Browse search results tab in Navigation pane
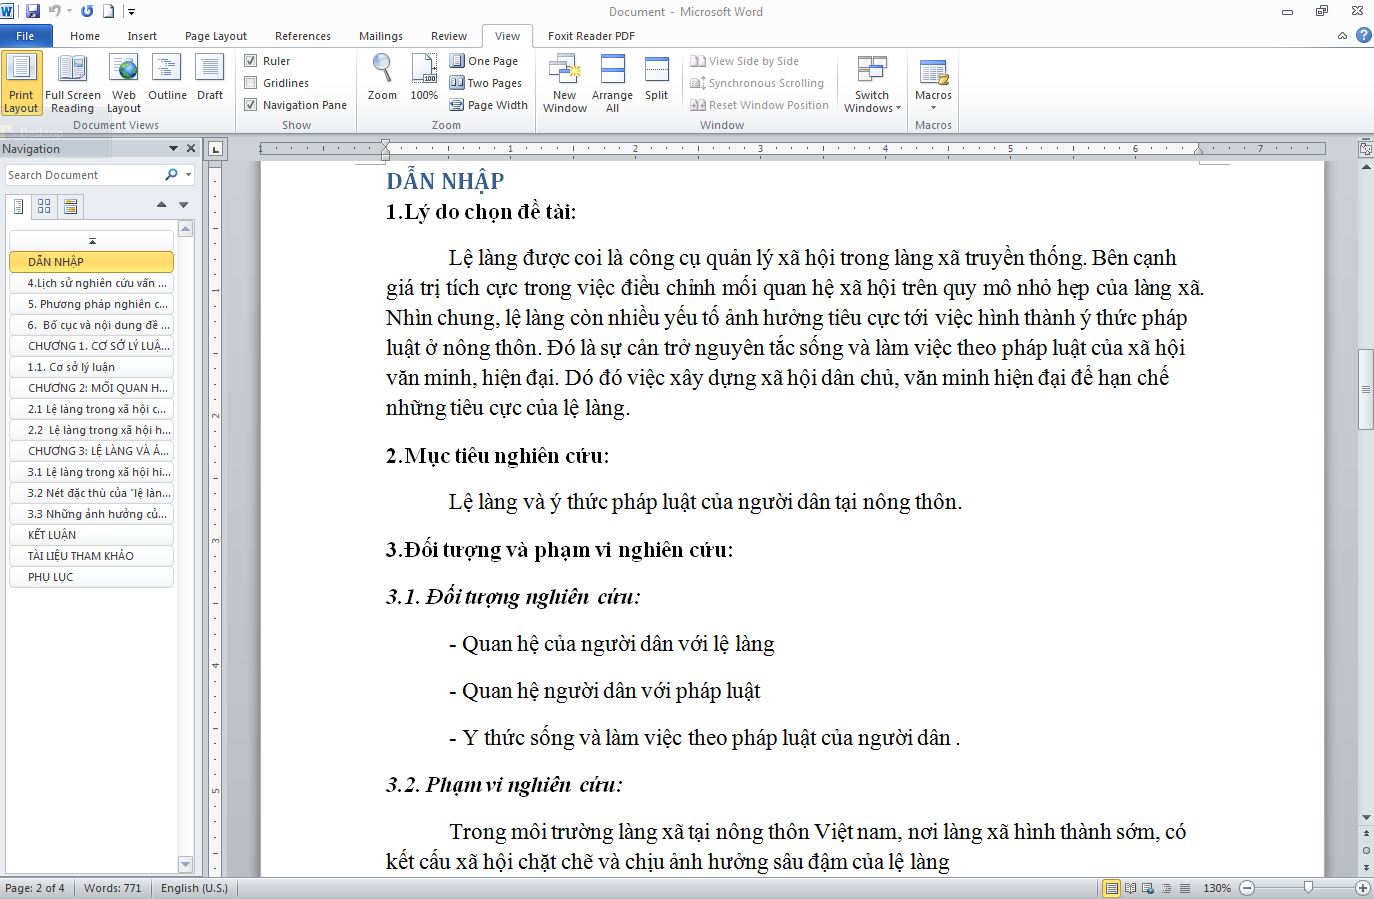 tap(70, 206)
